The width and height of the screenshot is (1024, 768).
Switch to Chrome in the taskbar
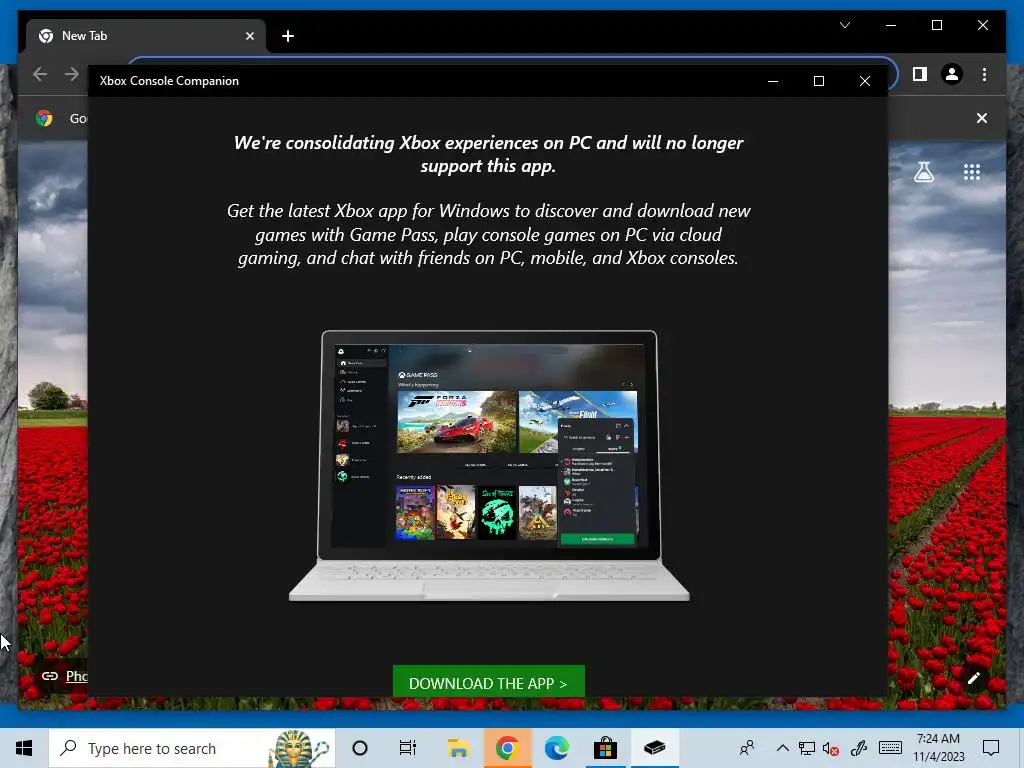point(507,748)
